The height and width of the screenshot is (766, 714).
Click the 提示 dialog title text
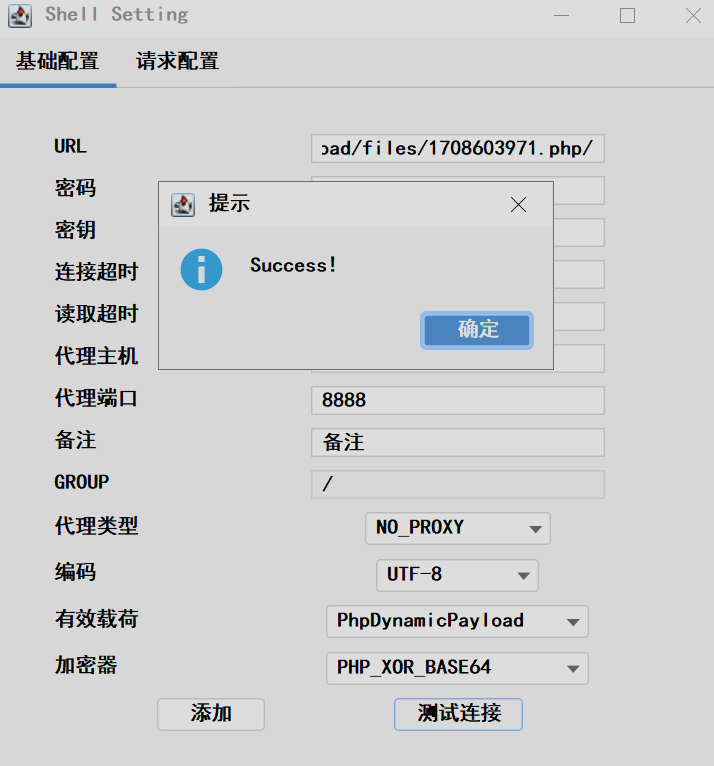pos(229,203)
